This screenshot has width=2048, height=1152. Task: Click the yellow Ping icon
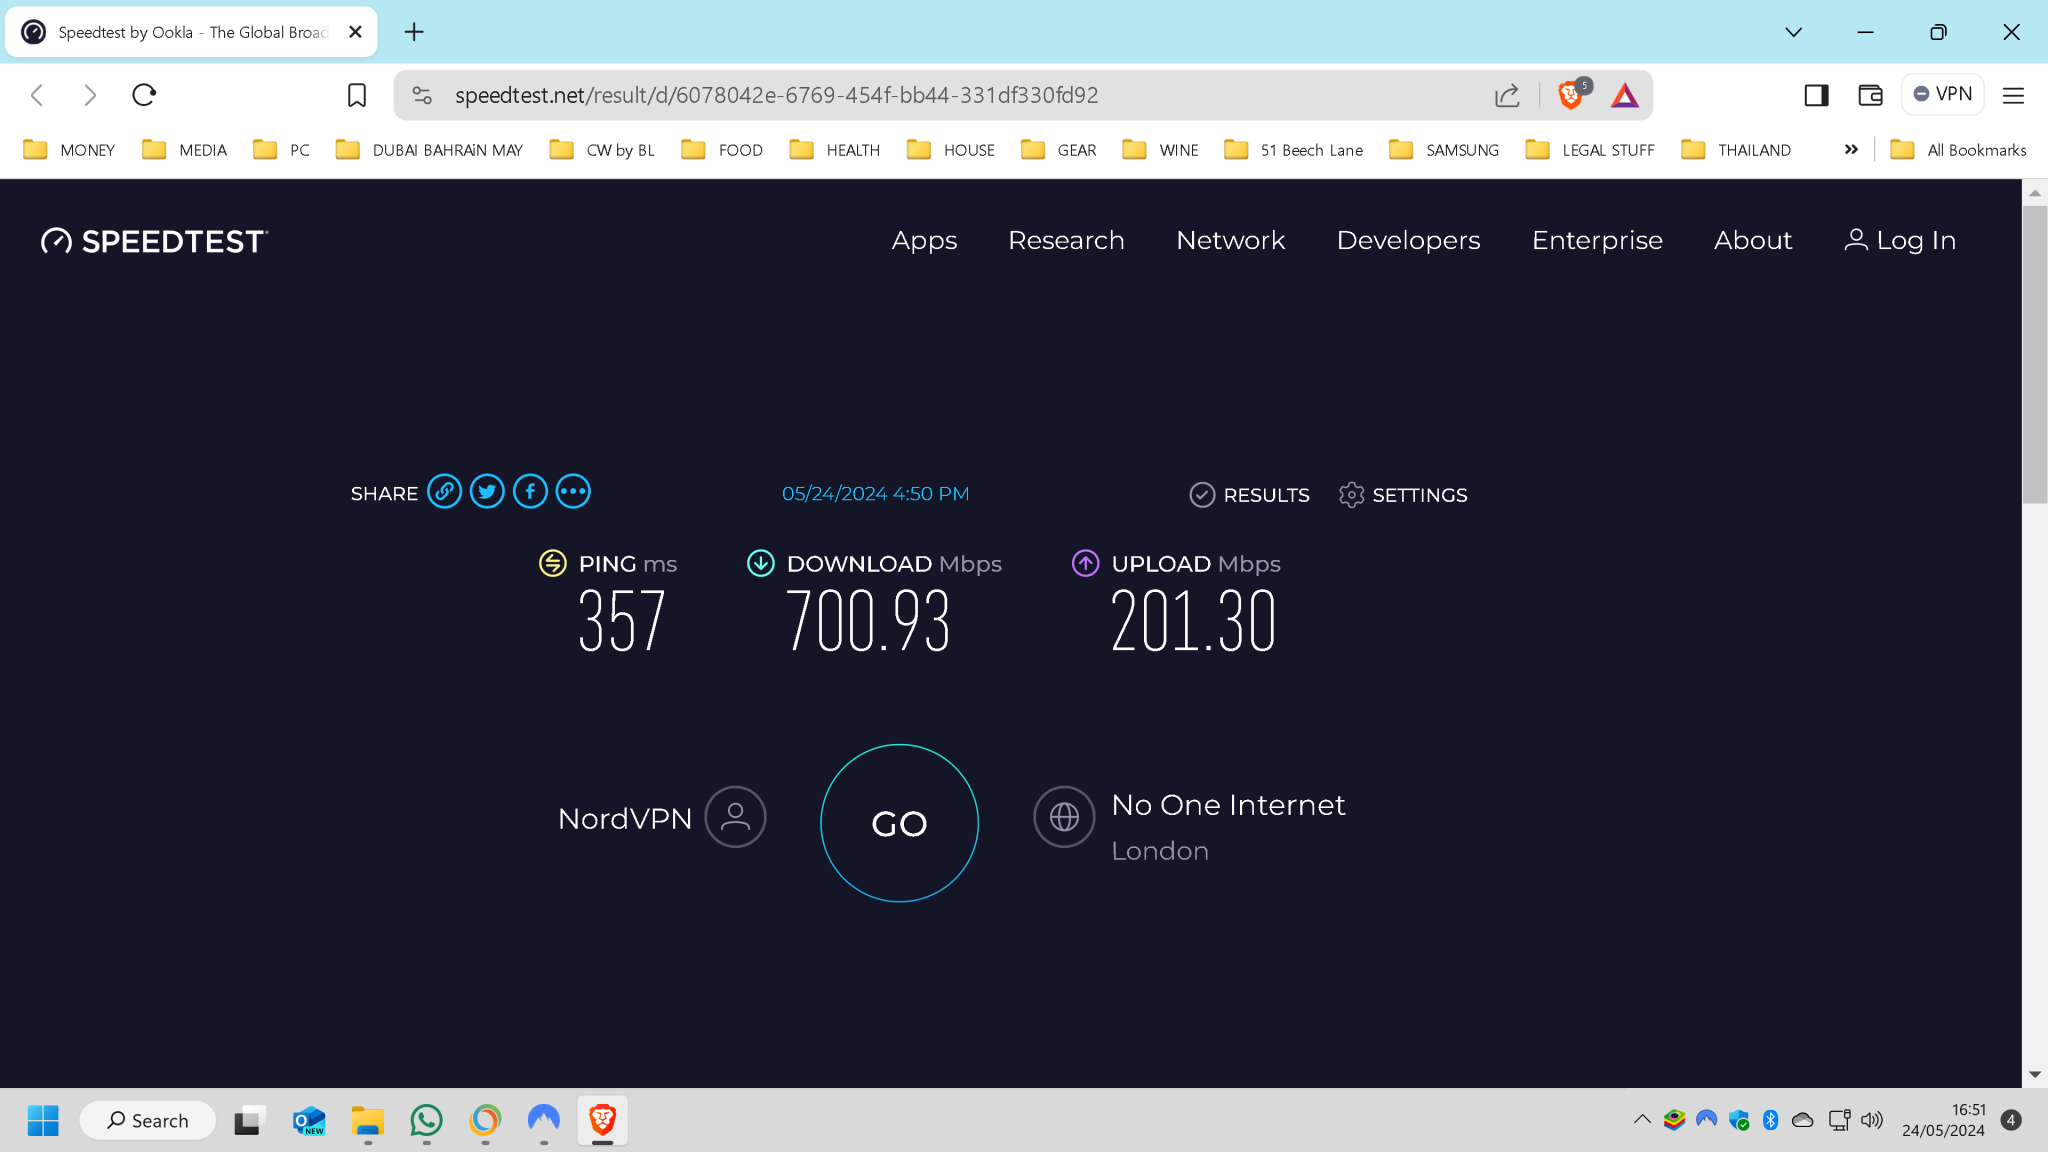tap(553, 563)
